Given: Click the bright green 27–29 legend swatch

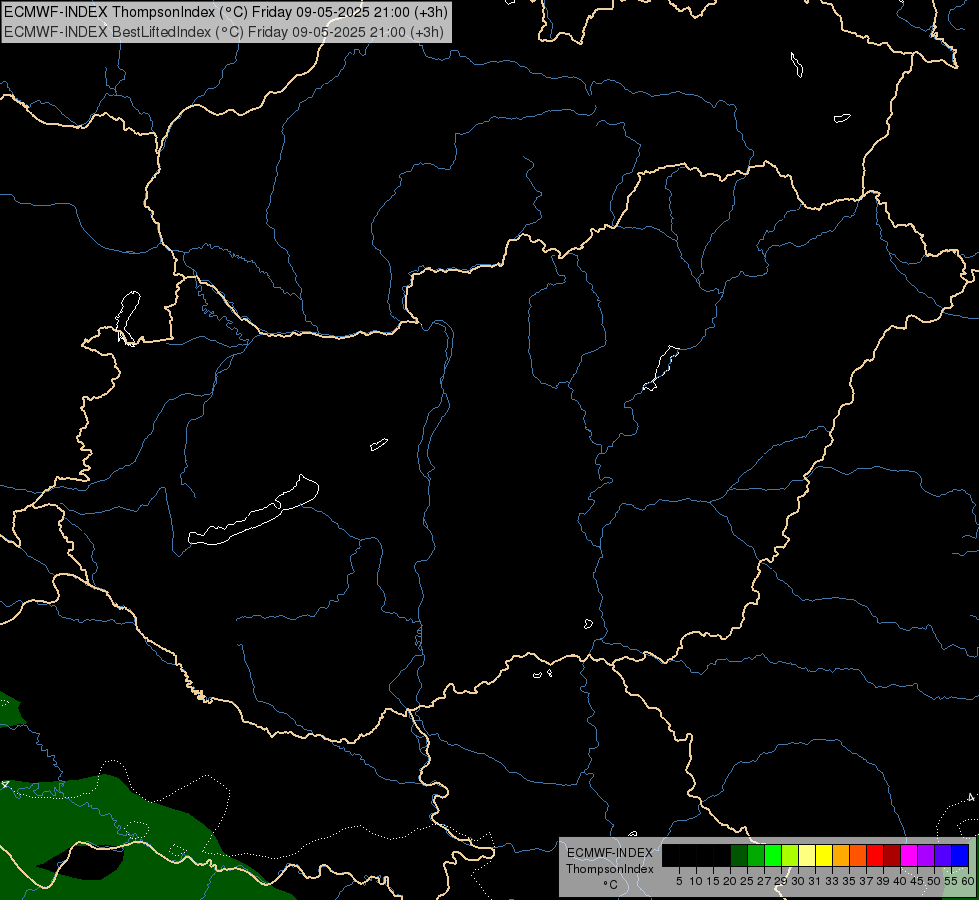Looking at the screenshot, I should [x=773, y=855].
